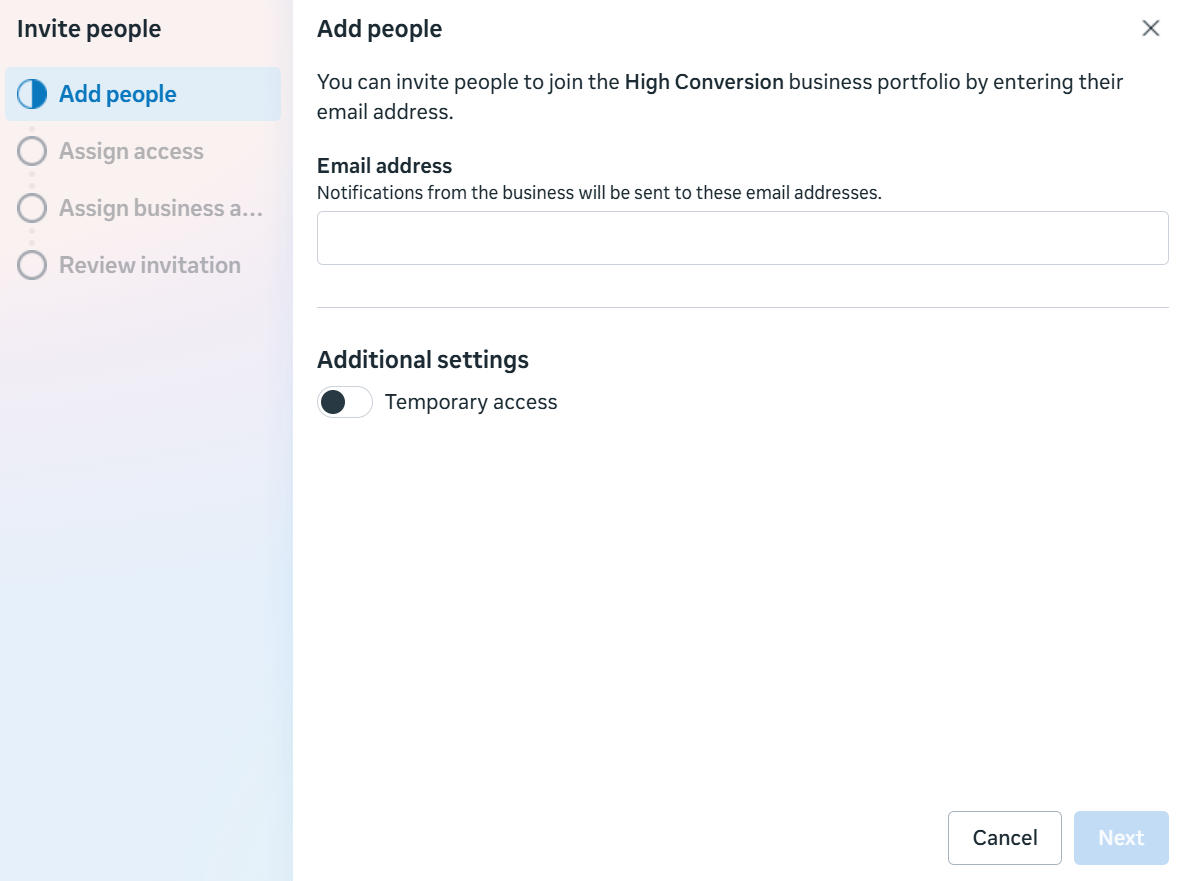The image size is (1190, 881).
Task: Focus the Email address input field
Action: click(x=742, y=238)
